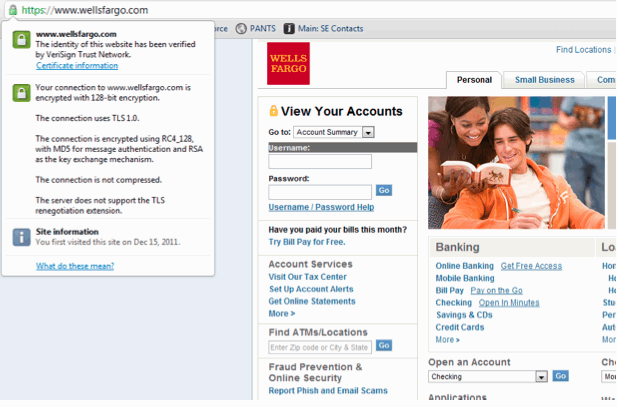Click the identity verified lock icon in popup
Viewport: 617px width, 407px height.
tap(21, 39)
